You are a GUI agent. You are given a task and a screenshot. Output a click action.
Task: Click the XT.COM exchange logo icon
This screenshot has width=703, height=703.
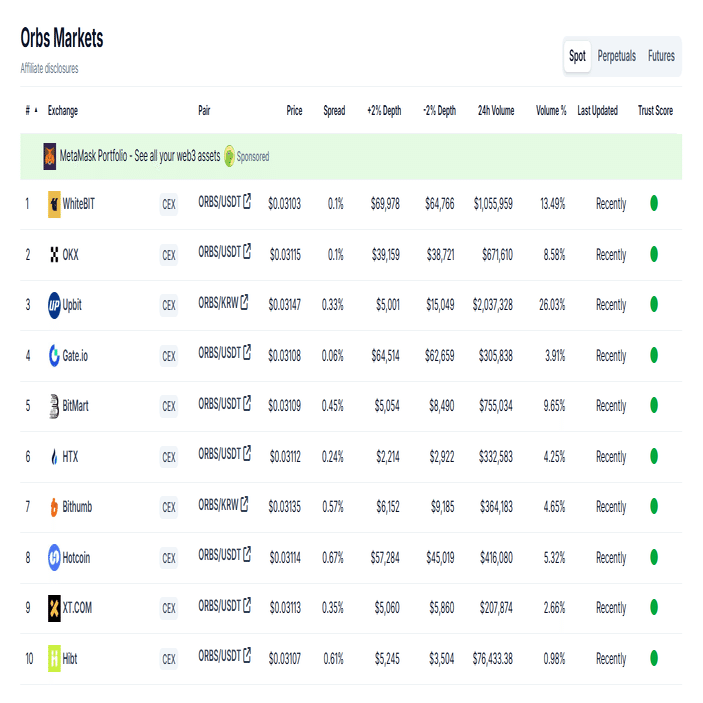(54, 608)
